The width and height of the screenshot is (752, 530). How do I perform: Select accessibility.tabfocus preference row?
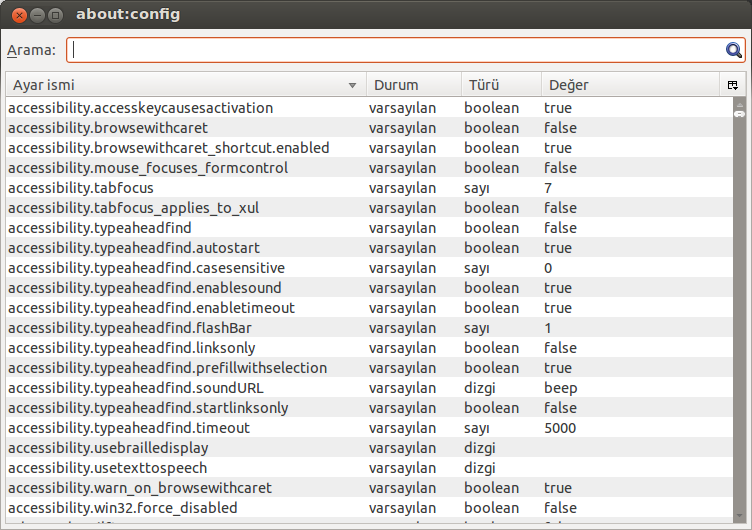[369, 188]
